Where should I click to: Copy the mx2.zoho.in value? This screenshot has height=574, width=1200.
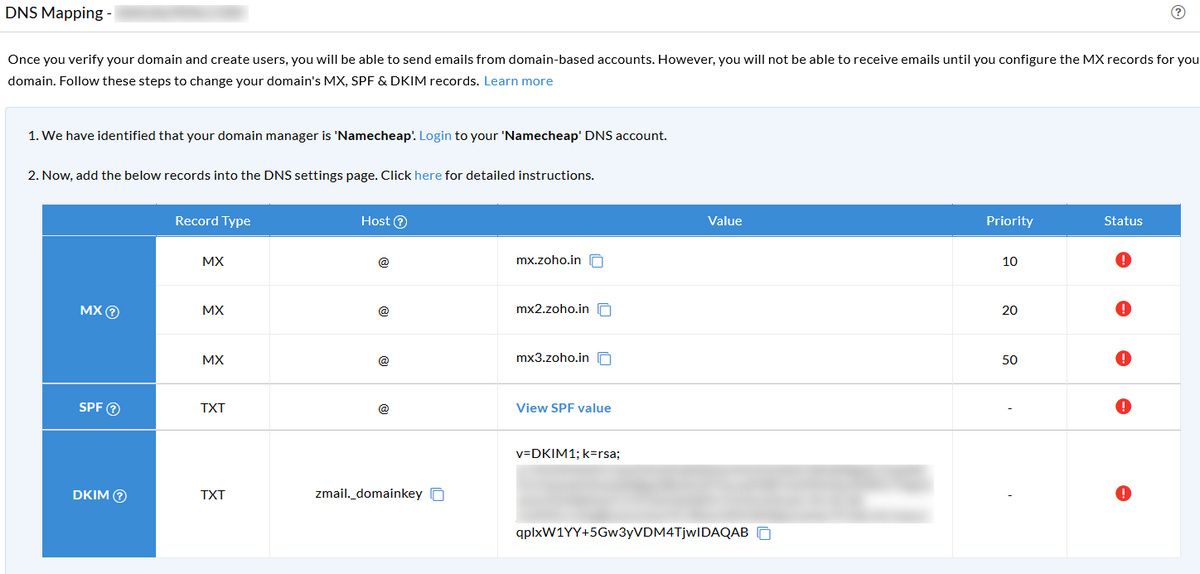click(x=605, y=310)
